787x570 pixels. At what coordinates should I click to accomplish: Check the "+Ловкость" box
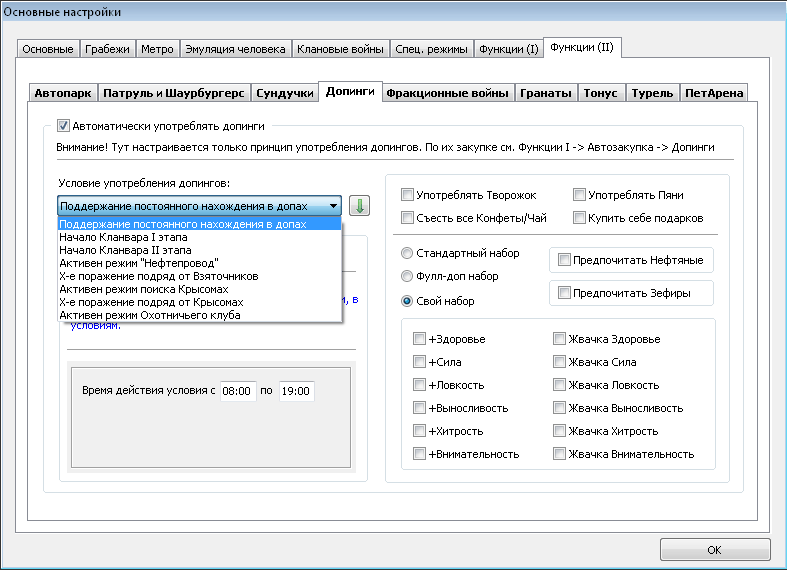[x=419, y=385]
